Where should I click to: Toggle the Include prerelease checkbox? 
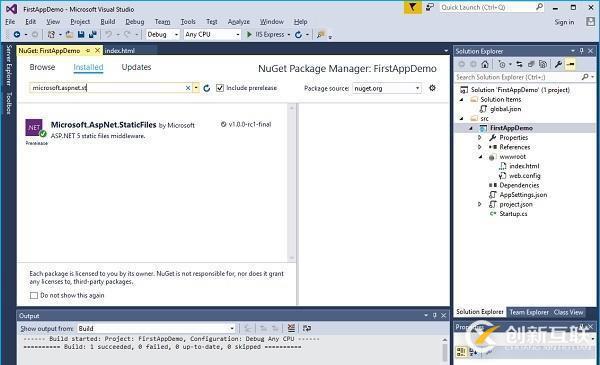point(220,88)
